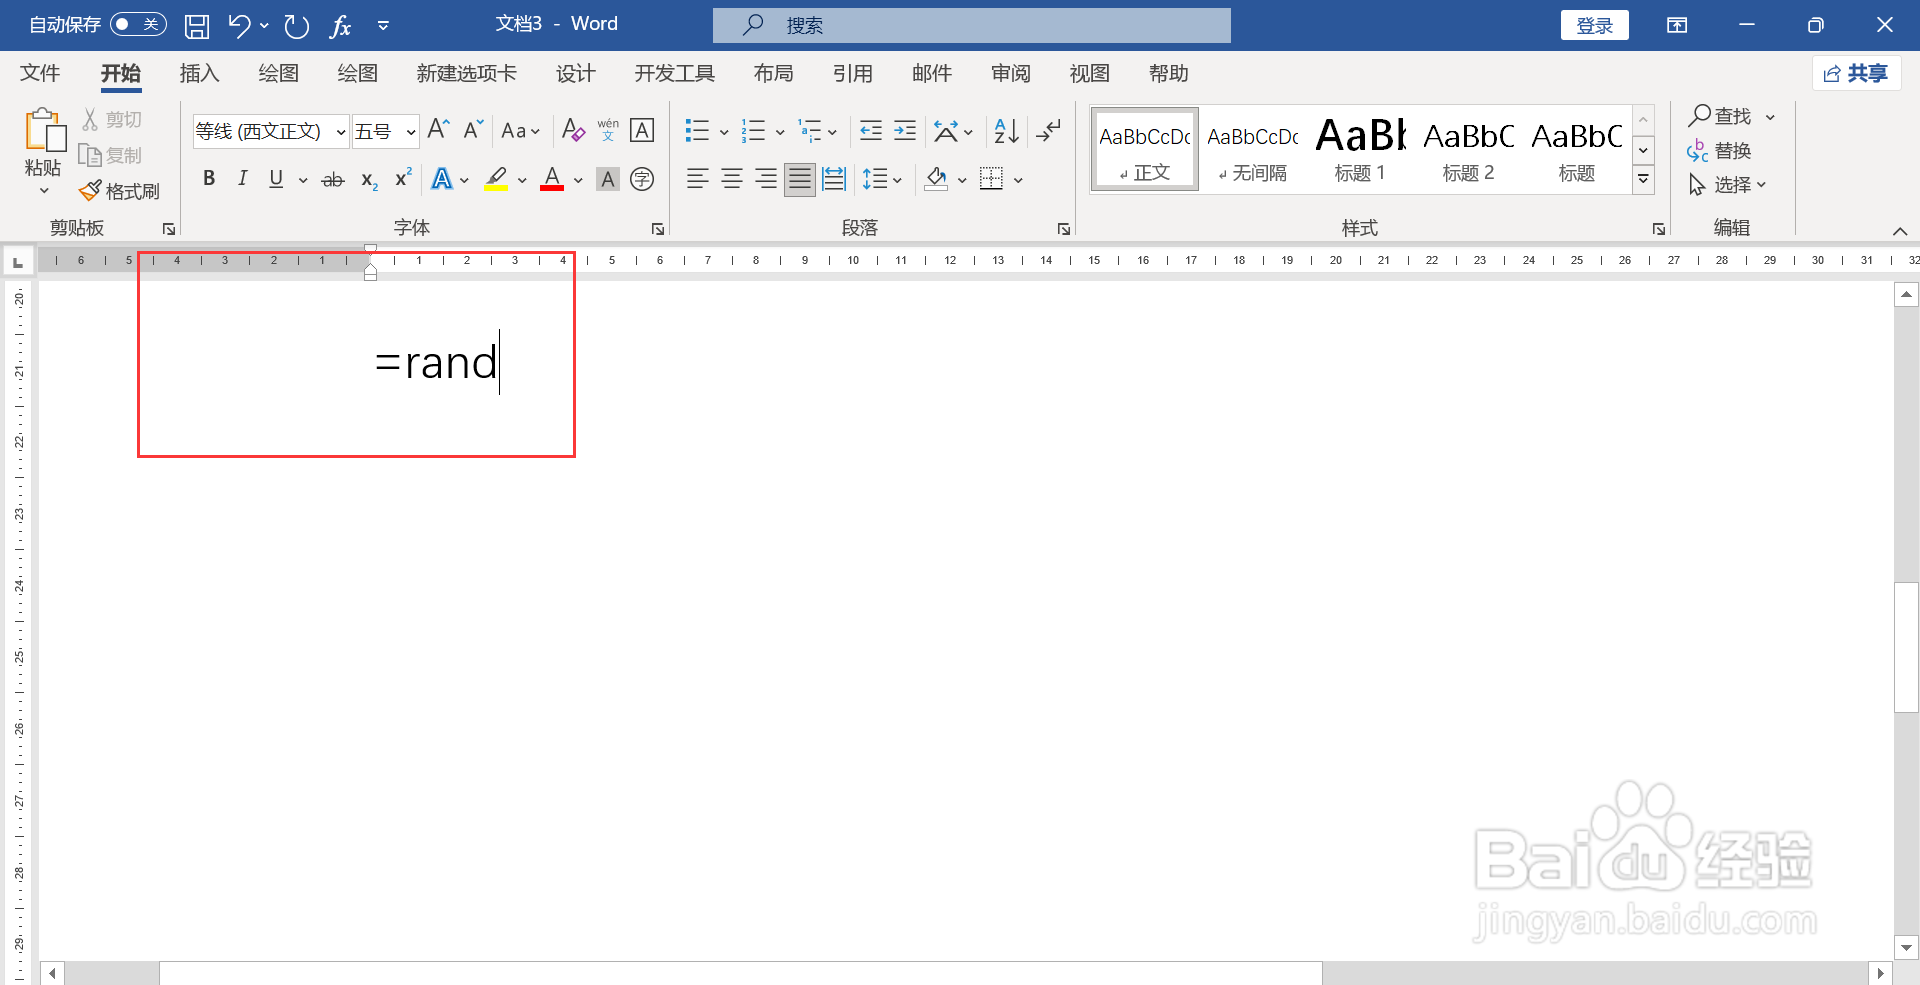Viewport: 1920px width, 985px height.
Task: Open the line spacing dropdown
Action: tap(883, 179)
